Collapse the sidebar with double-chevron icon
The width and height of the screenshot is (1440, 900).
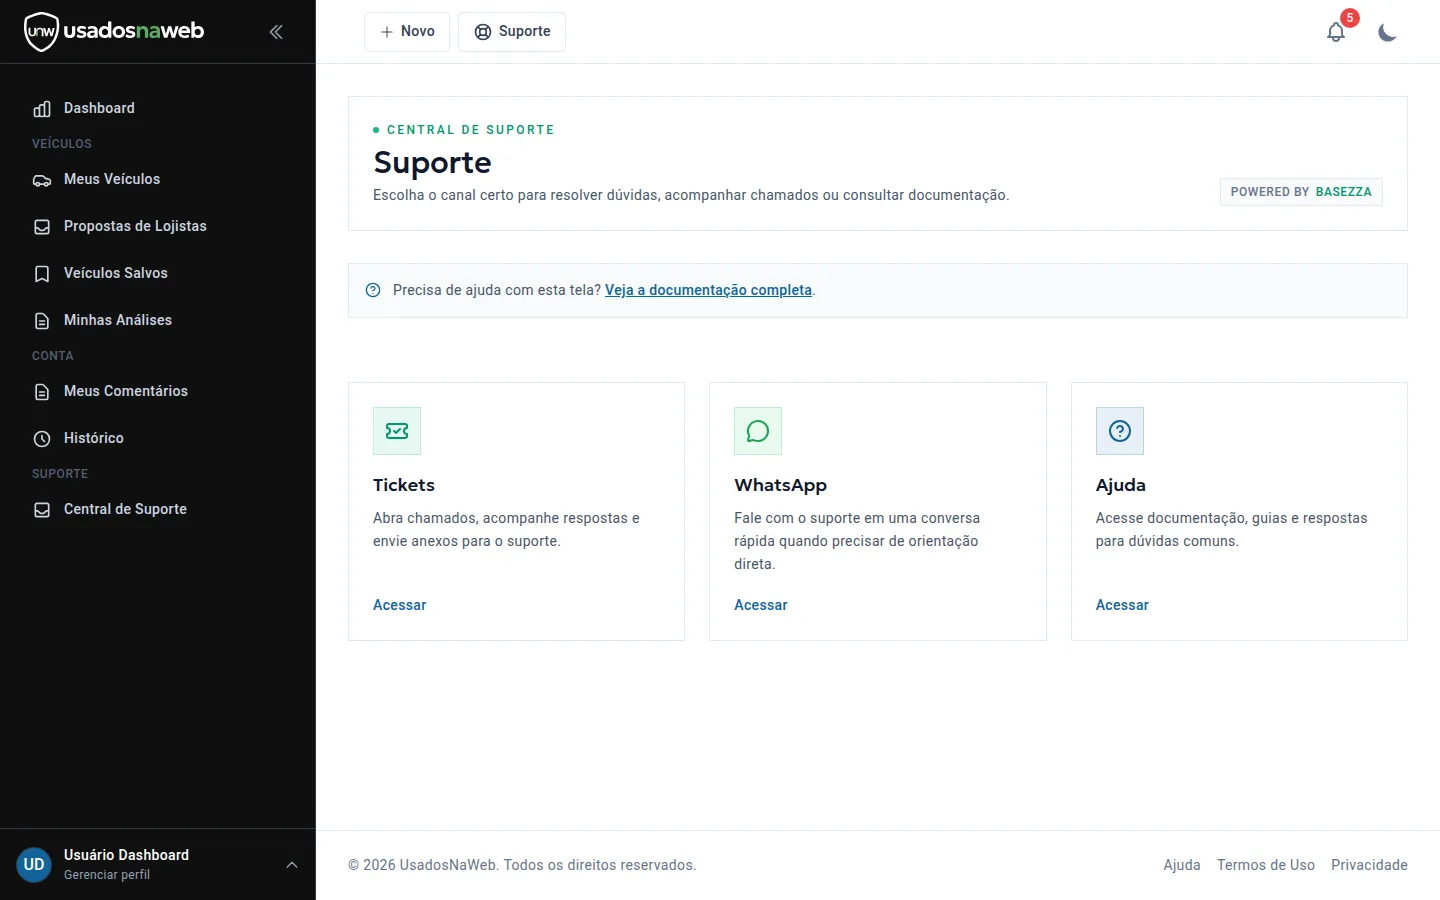[276, 32]
